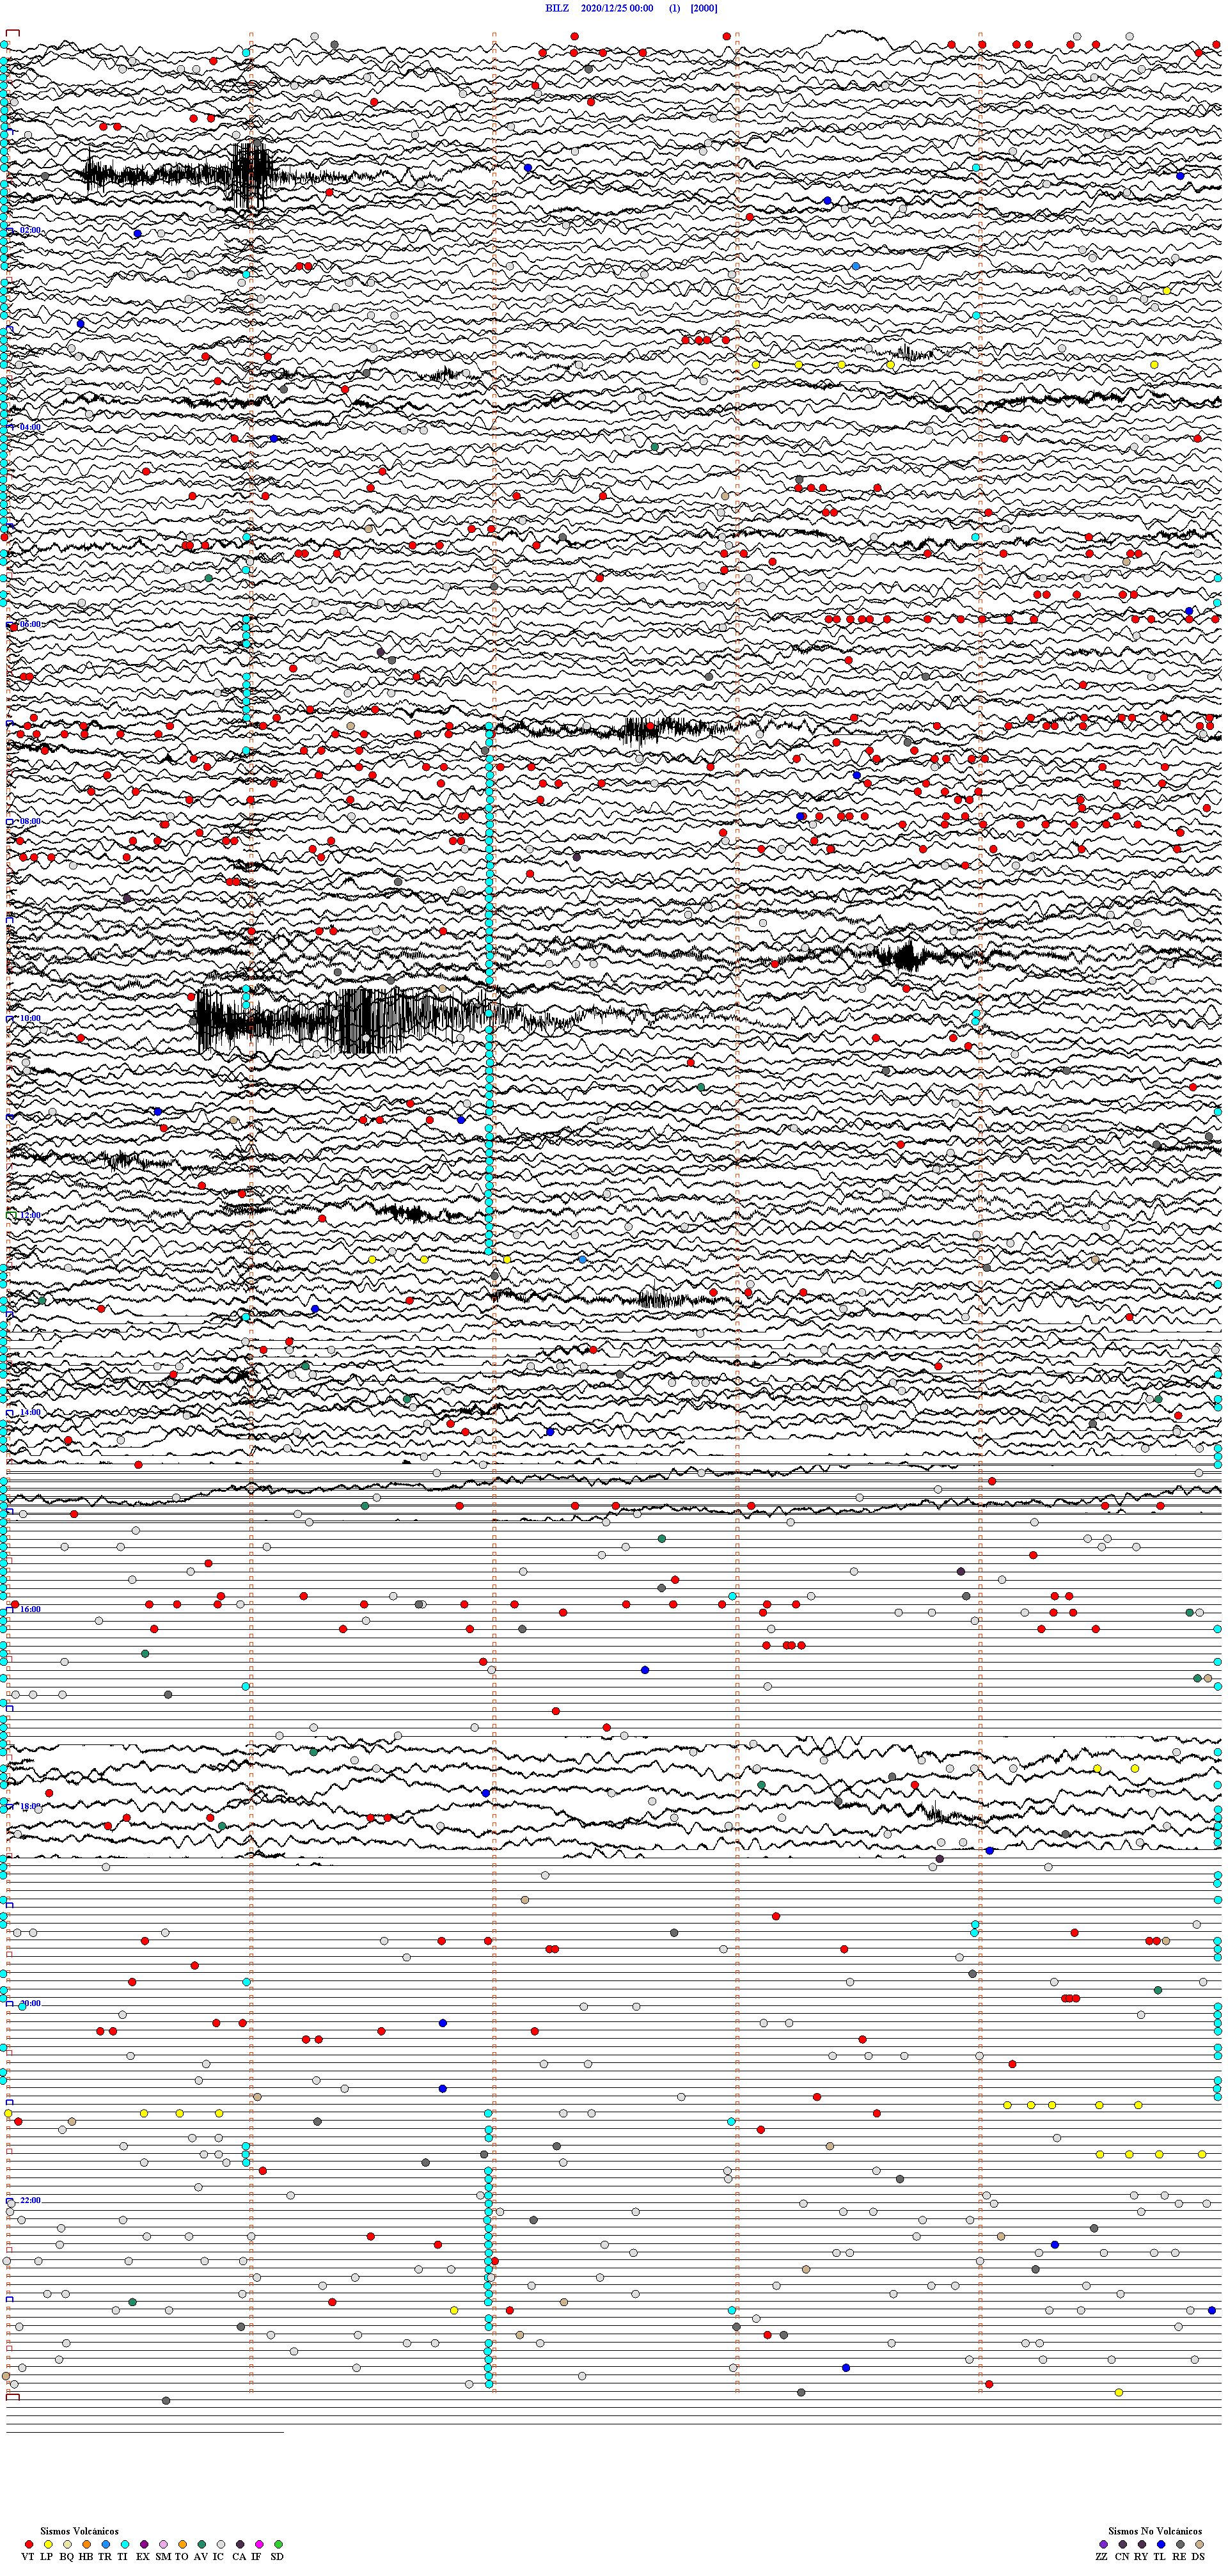Screen dimensions: 1228x2576
Task: Select the 12:00 time label
Action: point(31,1215)
